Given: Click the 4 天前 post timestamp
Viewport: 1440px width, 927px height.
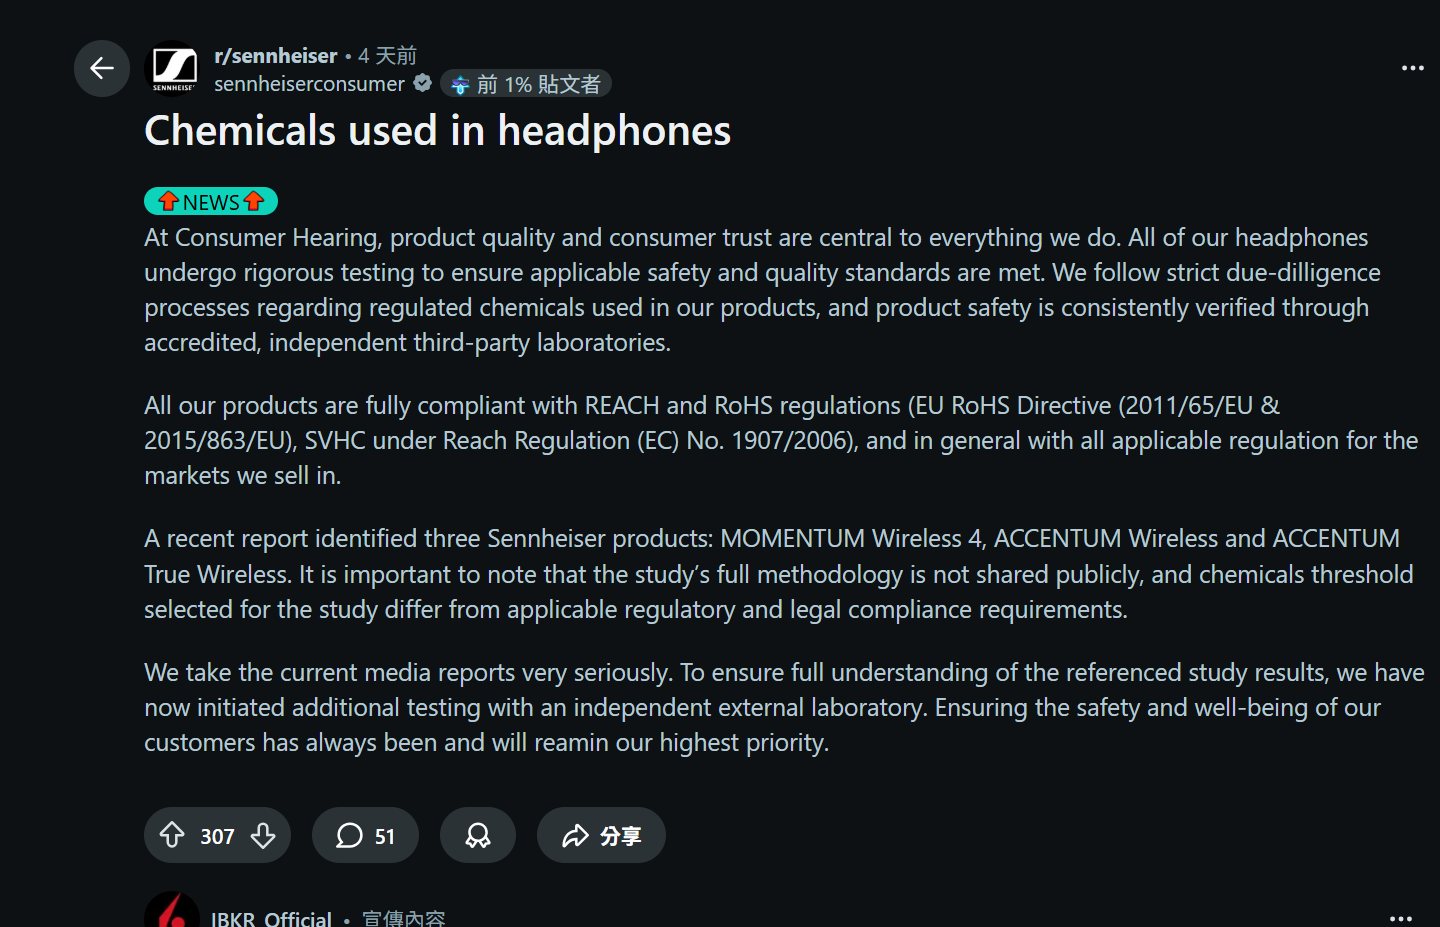Looking at the screenshot, I should 387,56.
